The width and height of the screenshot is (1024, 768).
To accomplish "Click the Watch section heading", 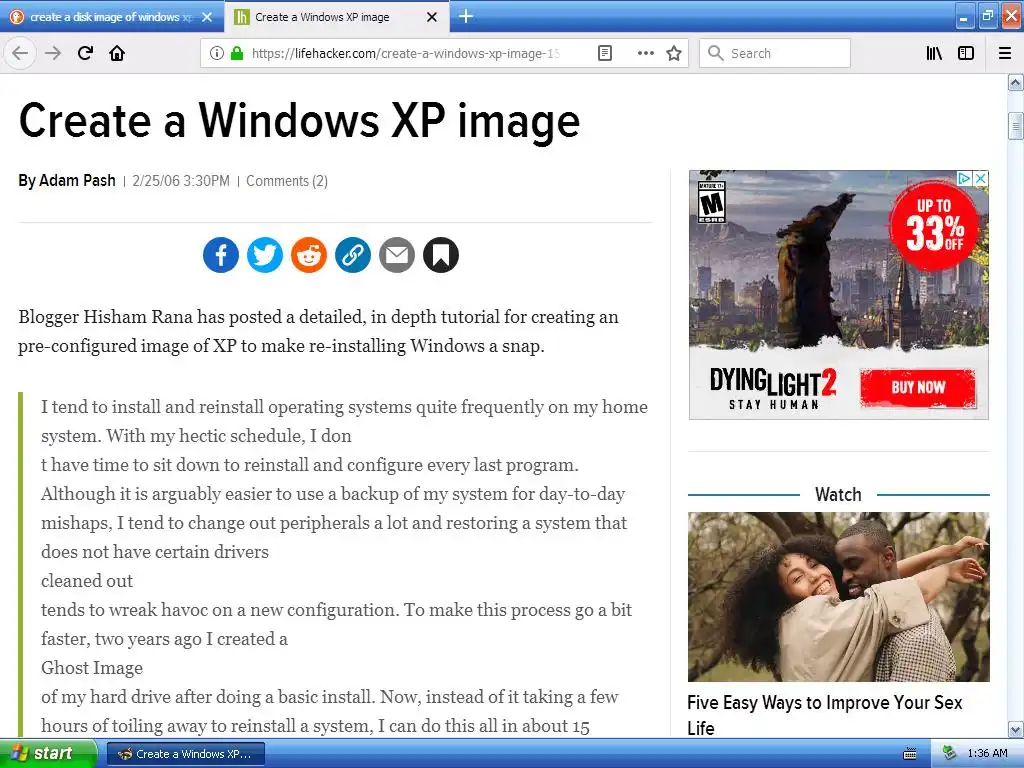I will click(x=839, y=494).
